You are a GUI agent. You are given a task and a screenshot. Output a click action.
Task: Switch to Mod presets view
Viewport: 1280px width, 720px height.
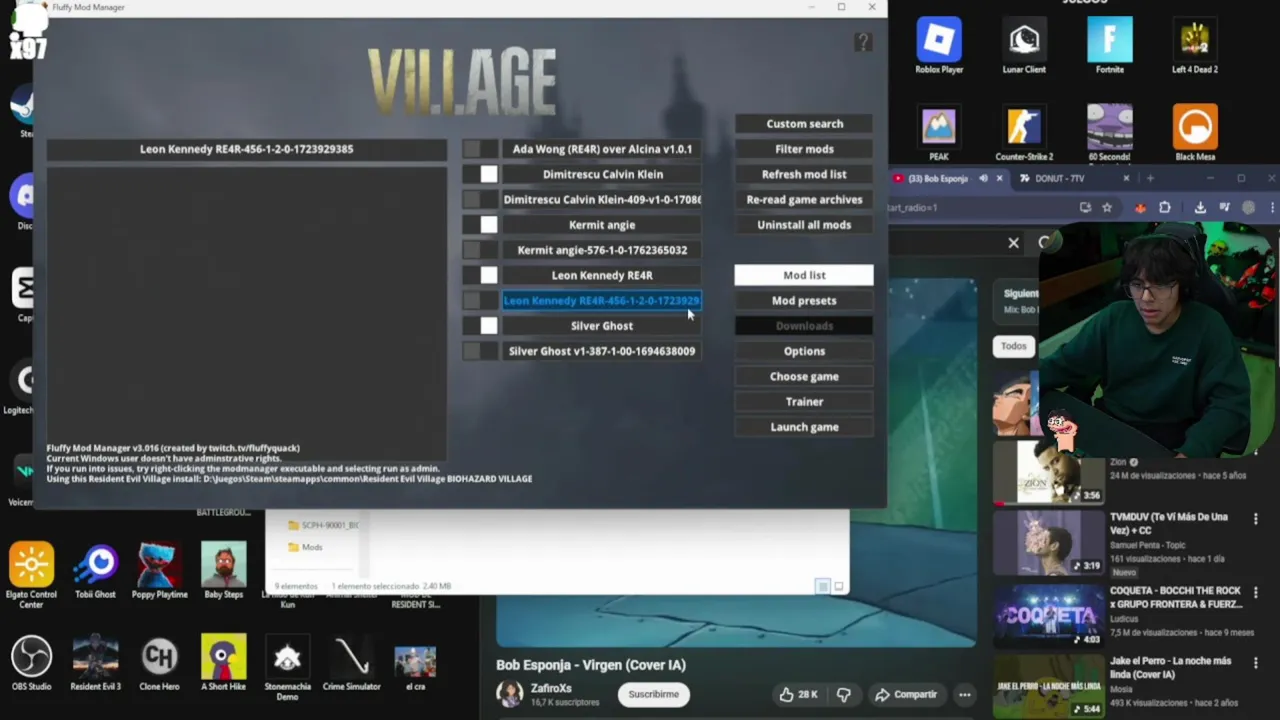[x=804, y=300]
